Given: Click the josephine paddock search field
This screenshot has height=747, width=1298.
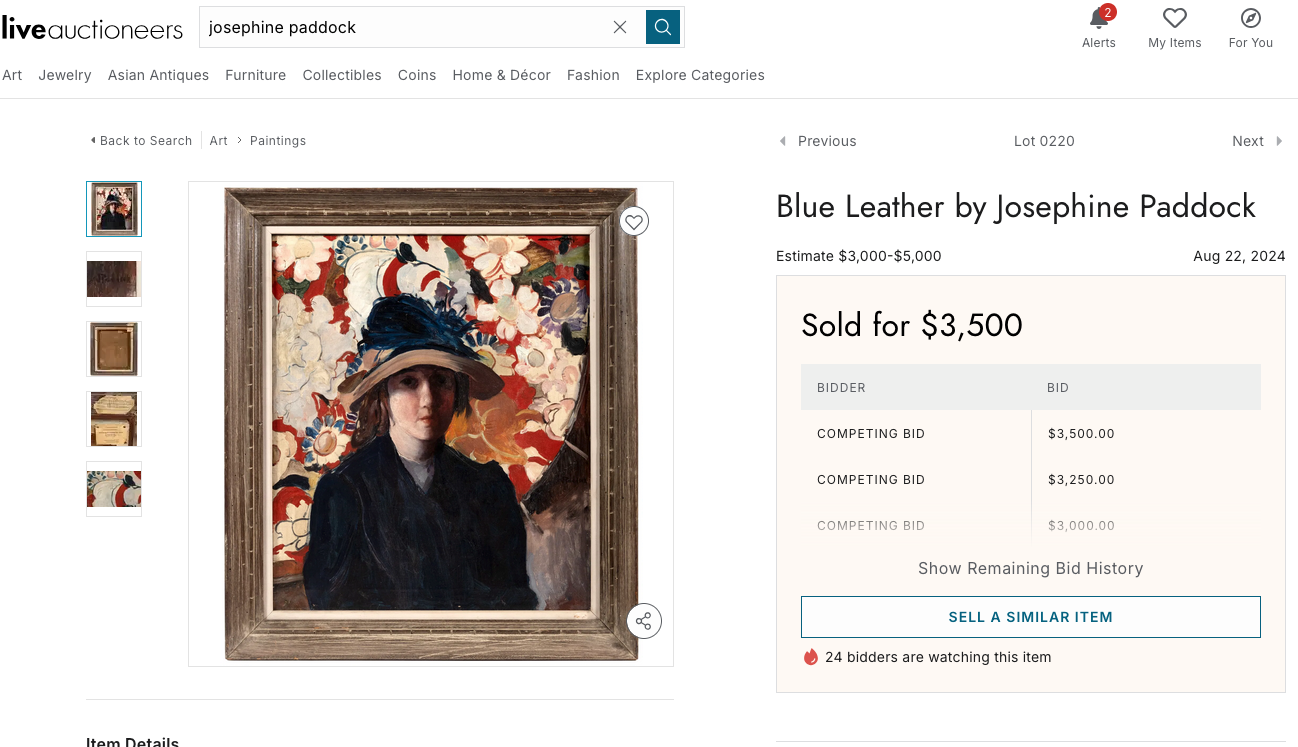Looking at the screenshot, I should pyautogui.click(x=400, y=27).
